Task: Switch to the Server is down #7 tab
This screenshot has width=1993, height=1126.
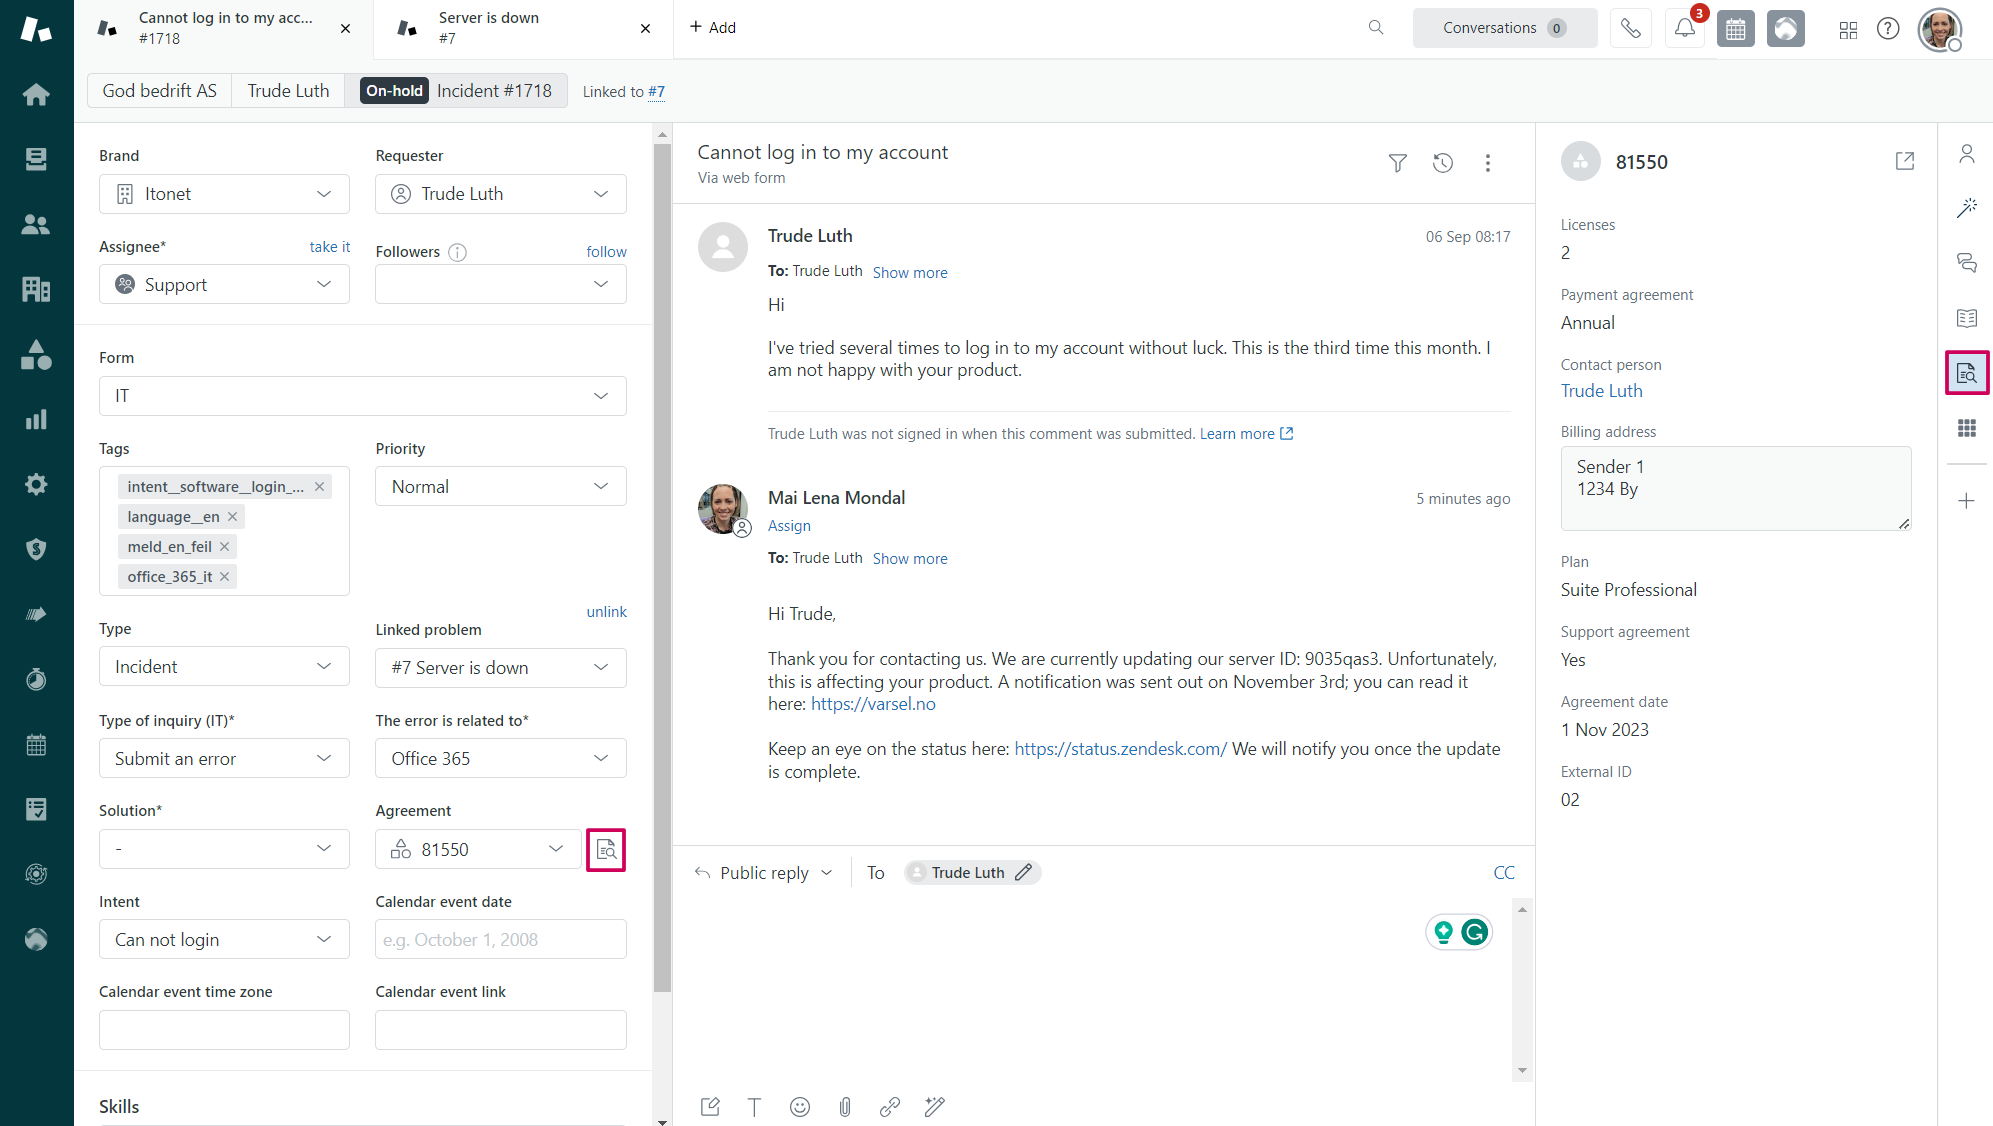Action: click(x=489, y=27)
